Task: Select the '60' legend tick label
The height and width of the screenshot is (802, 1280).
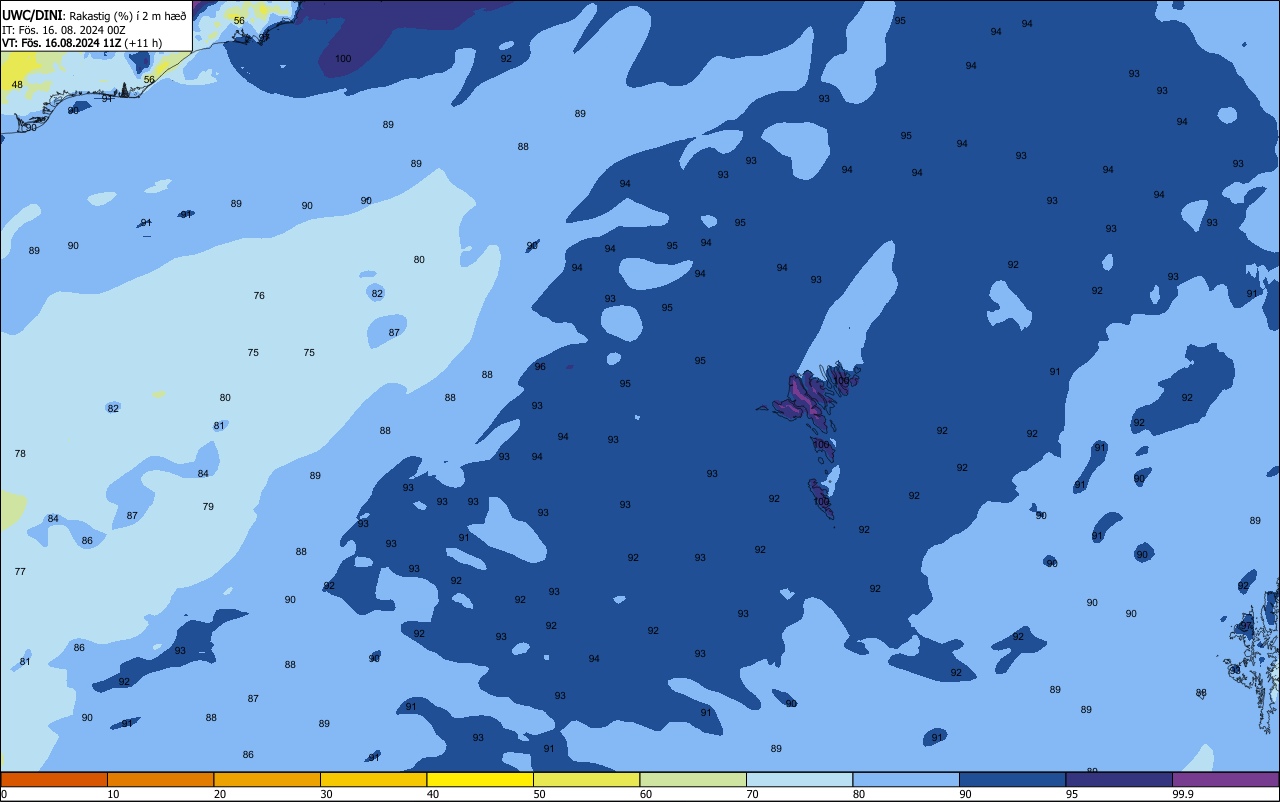Action: [646, 794]
